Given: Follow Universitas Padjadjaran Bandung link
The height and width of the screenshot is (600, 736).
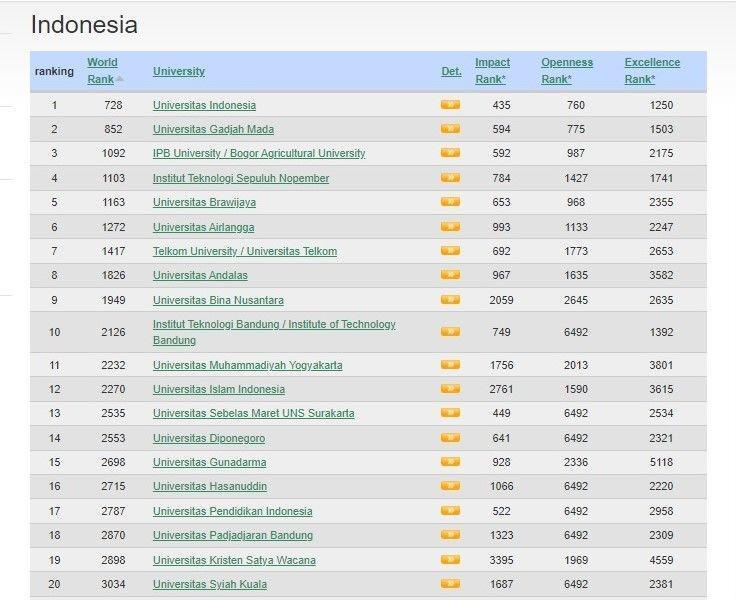Looking at the screenshot, I should pyautogui.click(x=233, y=535).
